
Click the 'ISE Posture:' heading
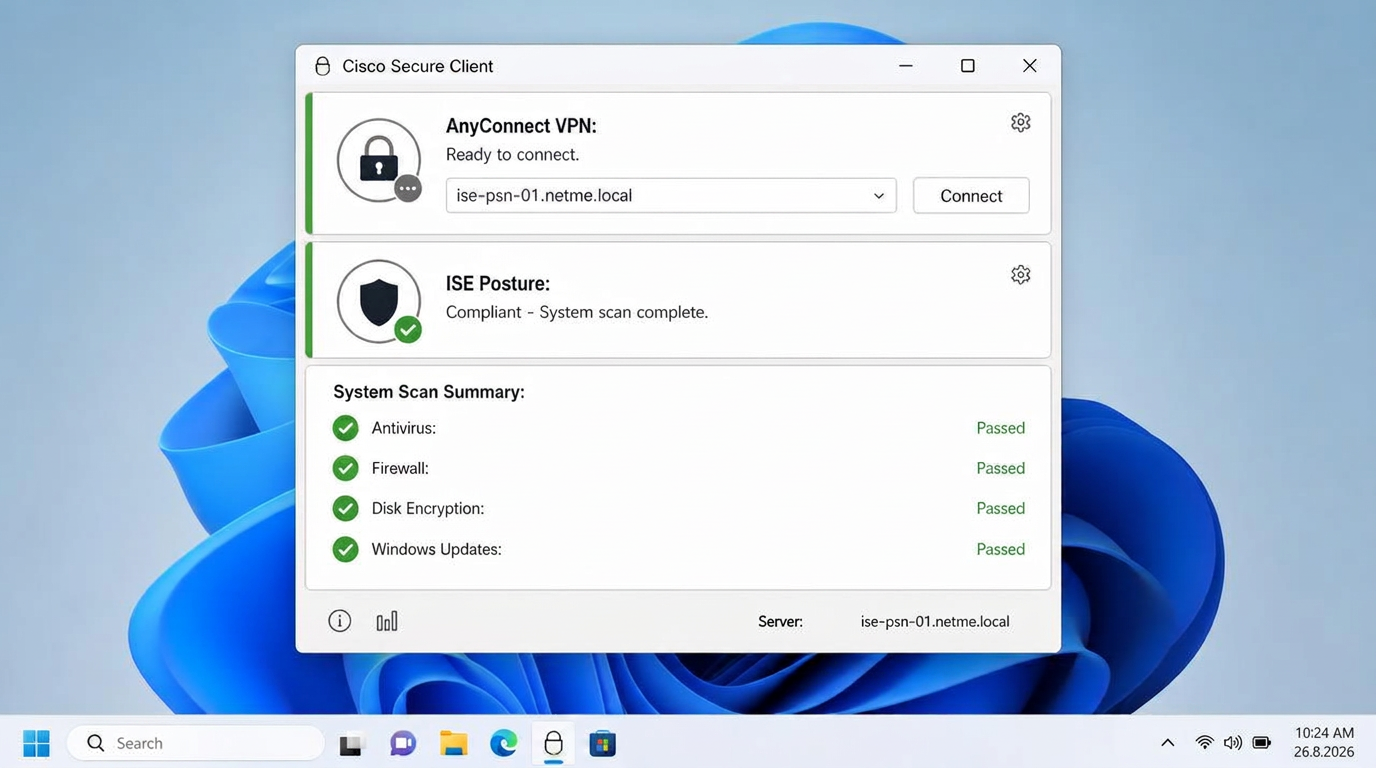coord(498,284)
